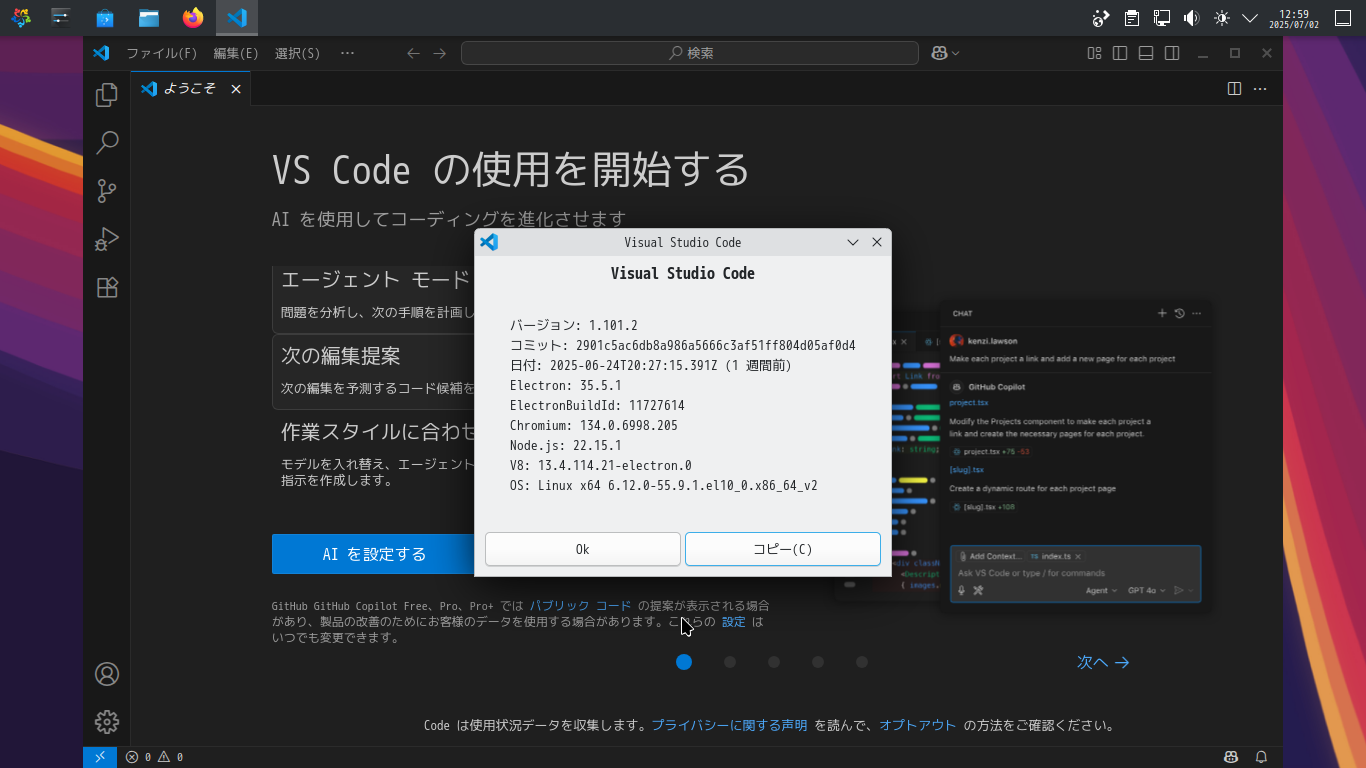Select the fifth walkthrough page dot

(x=862, y=662)
